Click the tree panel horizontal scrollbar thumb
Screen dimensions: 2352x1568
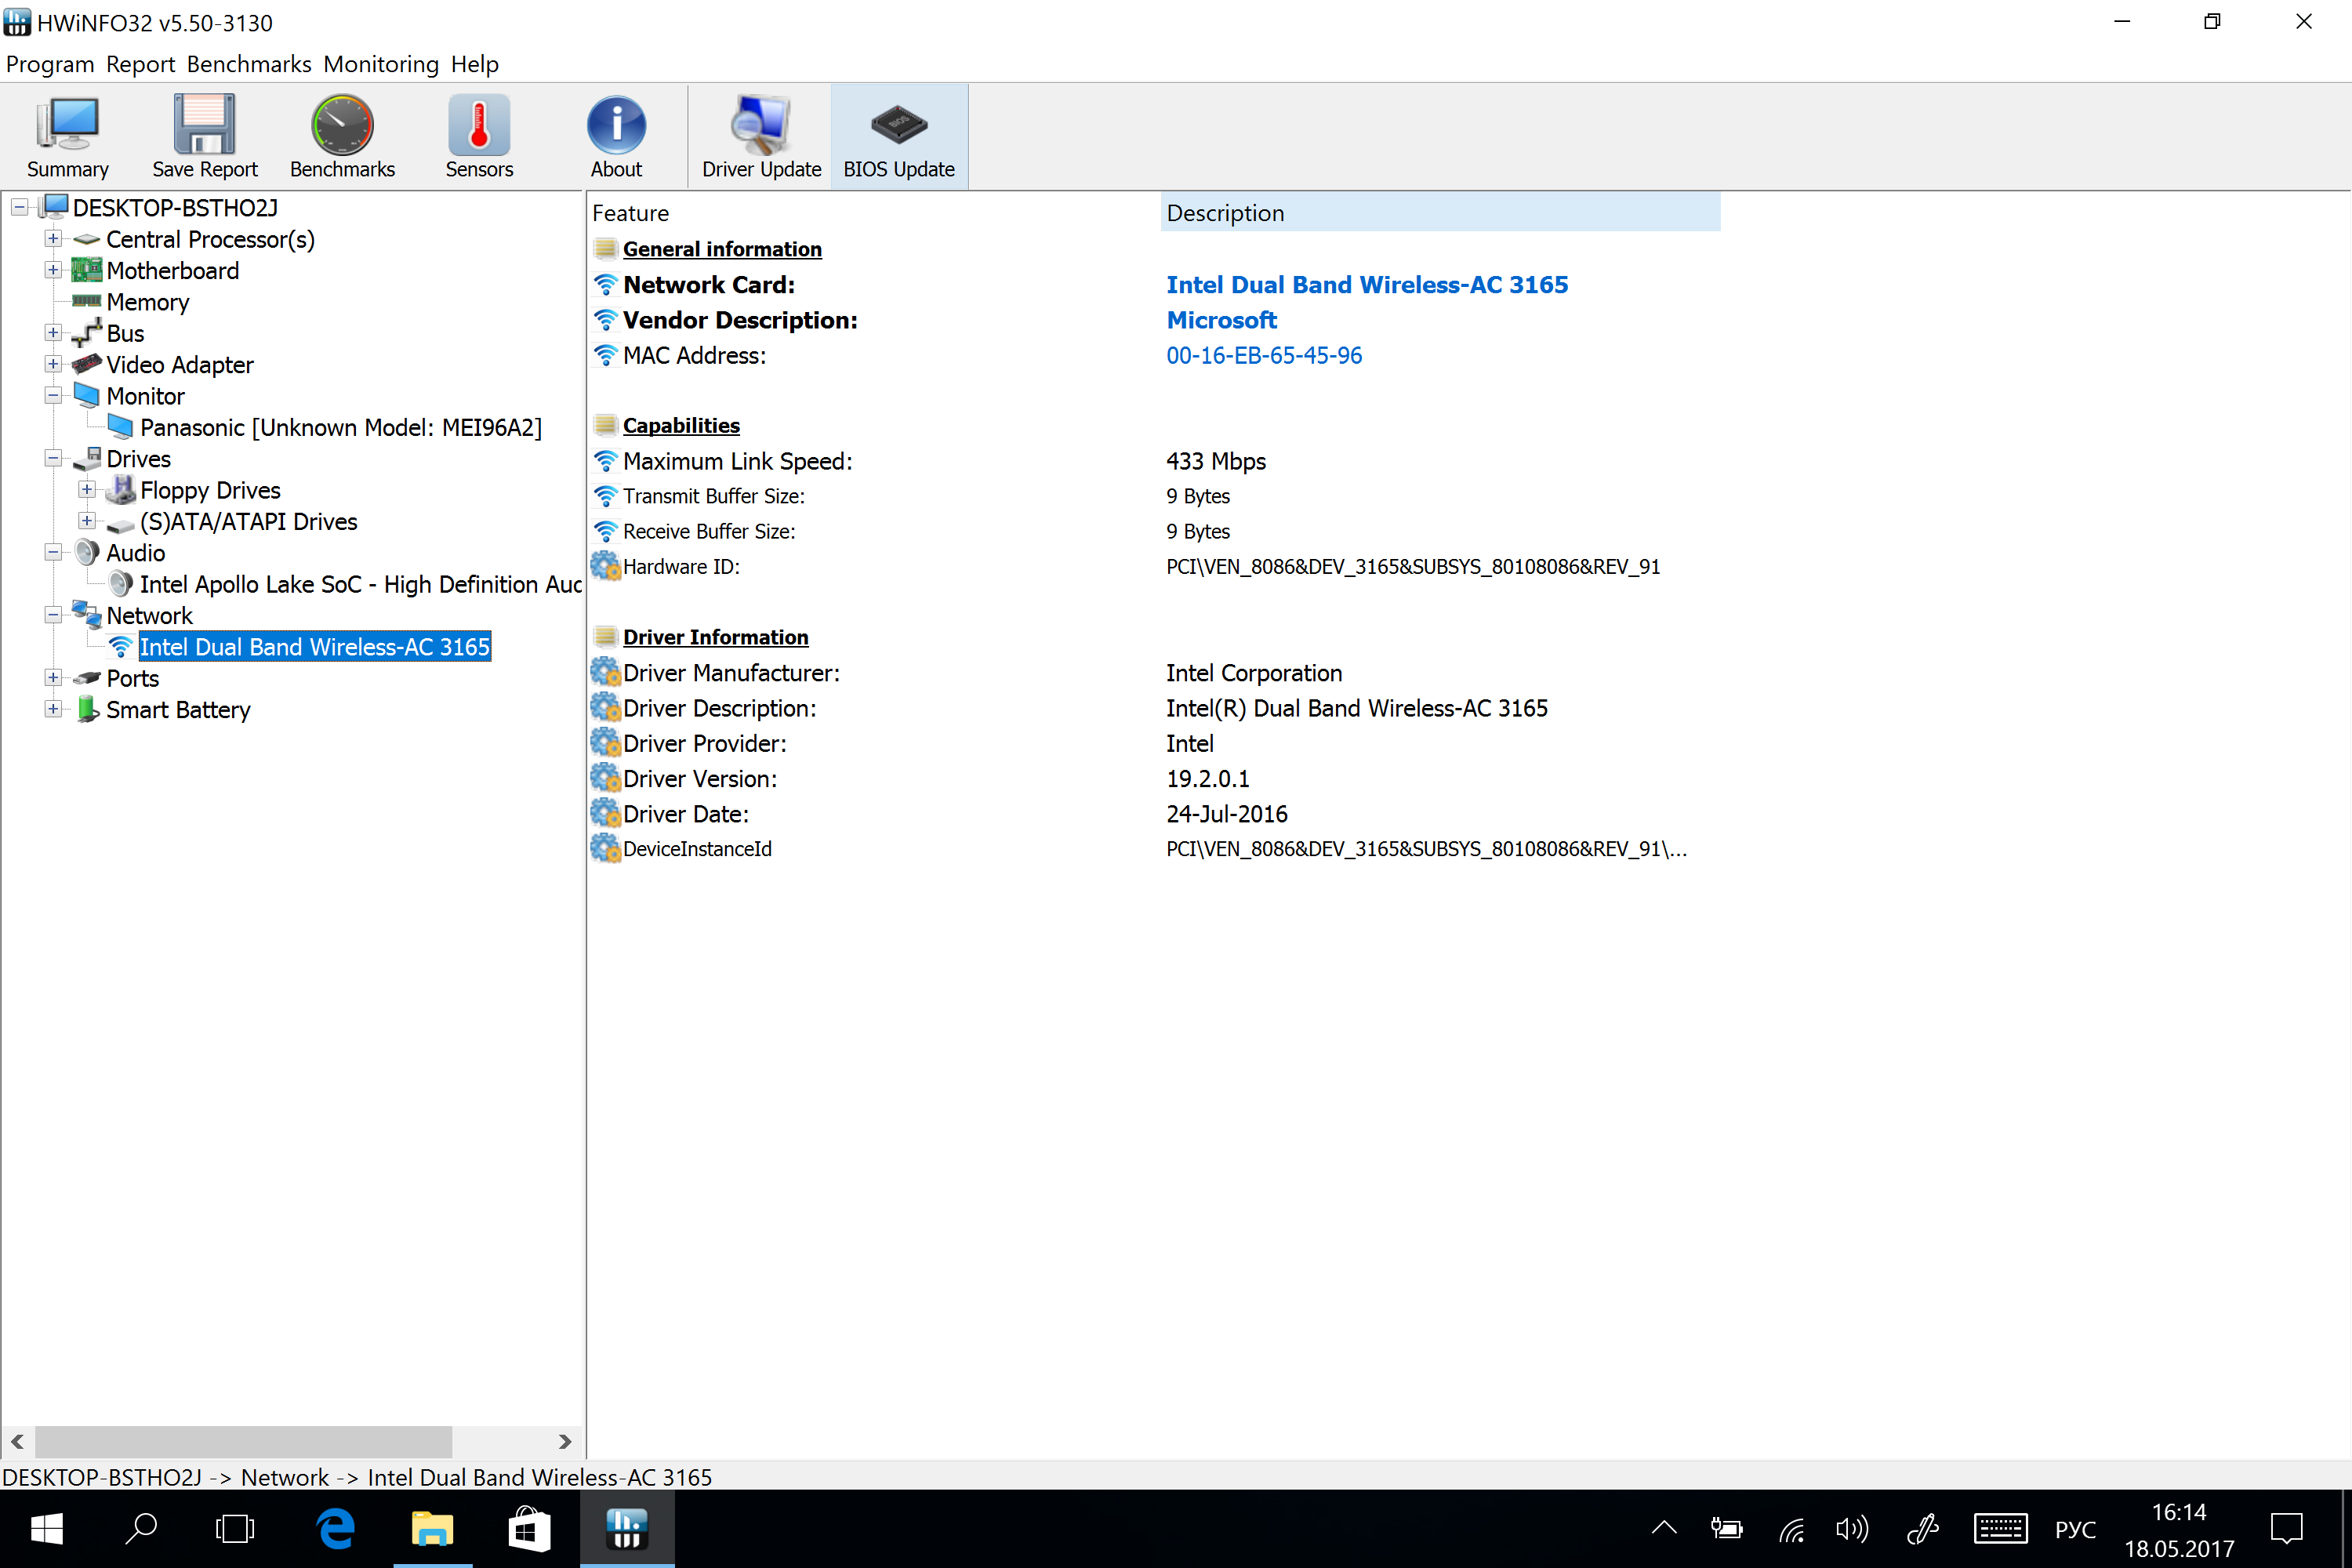pos(243,1441)
